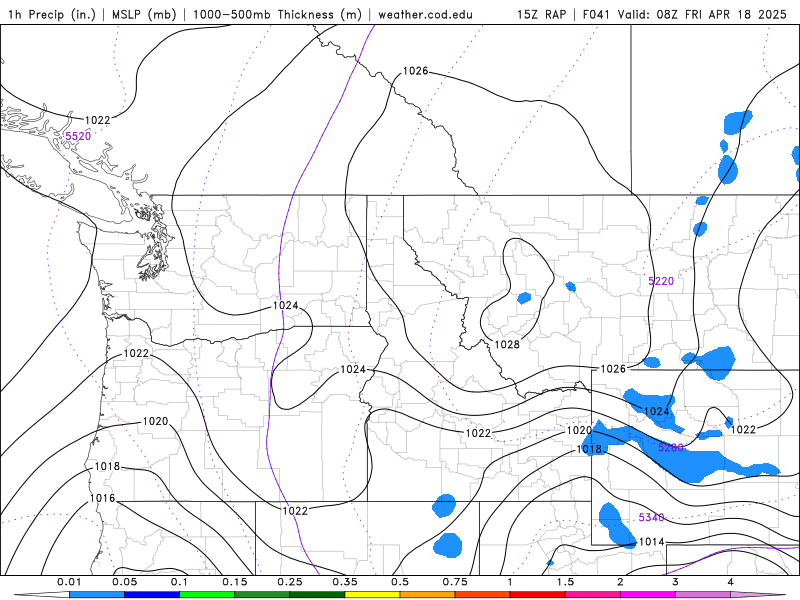Image resolution: width=800 pixels, height=600 pixels.
Task: Click the violet right arrow end of the color bar
Action: click(758, 594)
